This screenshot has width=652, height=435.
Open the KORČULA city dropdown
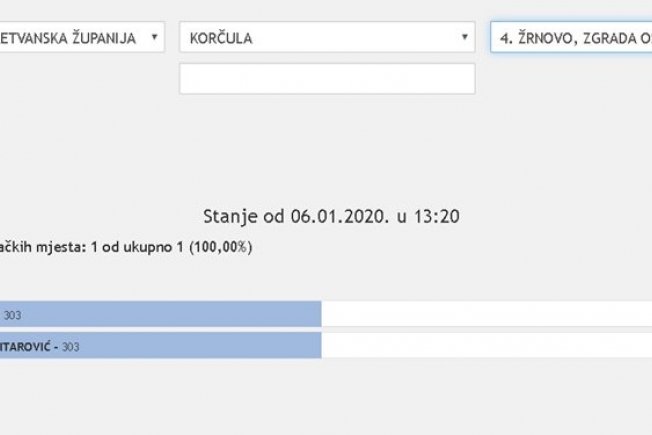point(326,38)
